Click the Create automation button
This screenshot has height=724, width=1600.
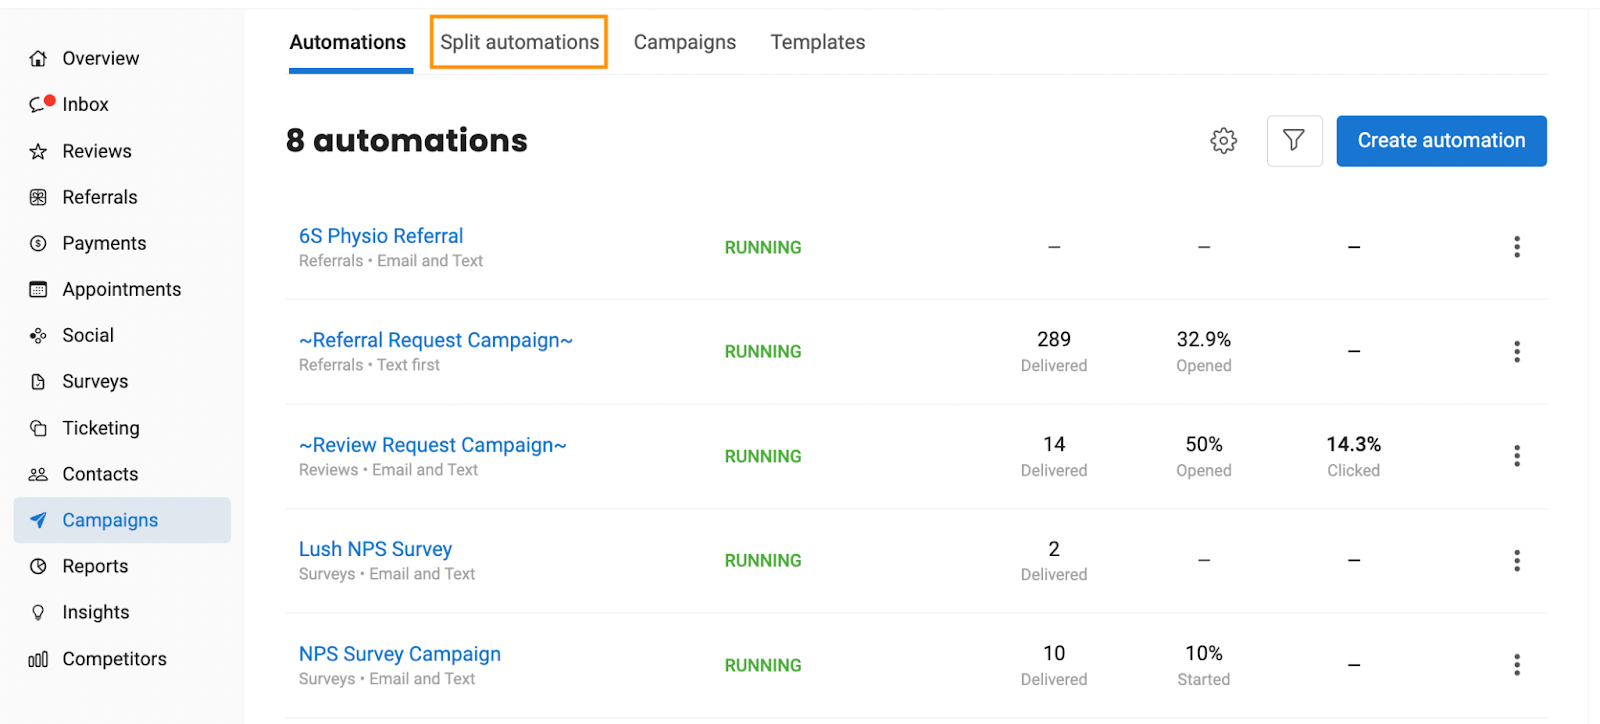click(1440, 141)
